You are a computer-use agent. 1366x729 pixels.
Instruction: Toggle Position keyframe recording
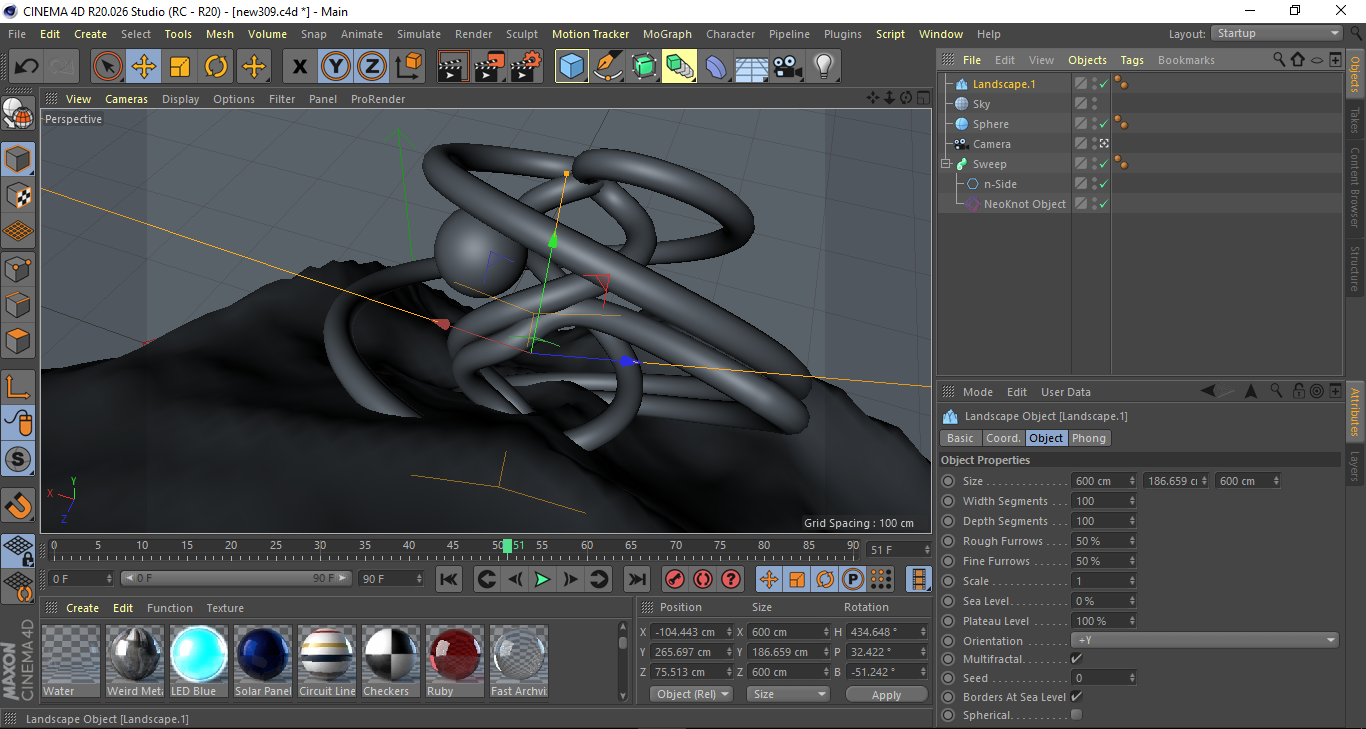[x=769, y=579]
